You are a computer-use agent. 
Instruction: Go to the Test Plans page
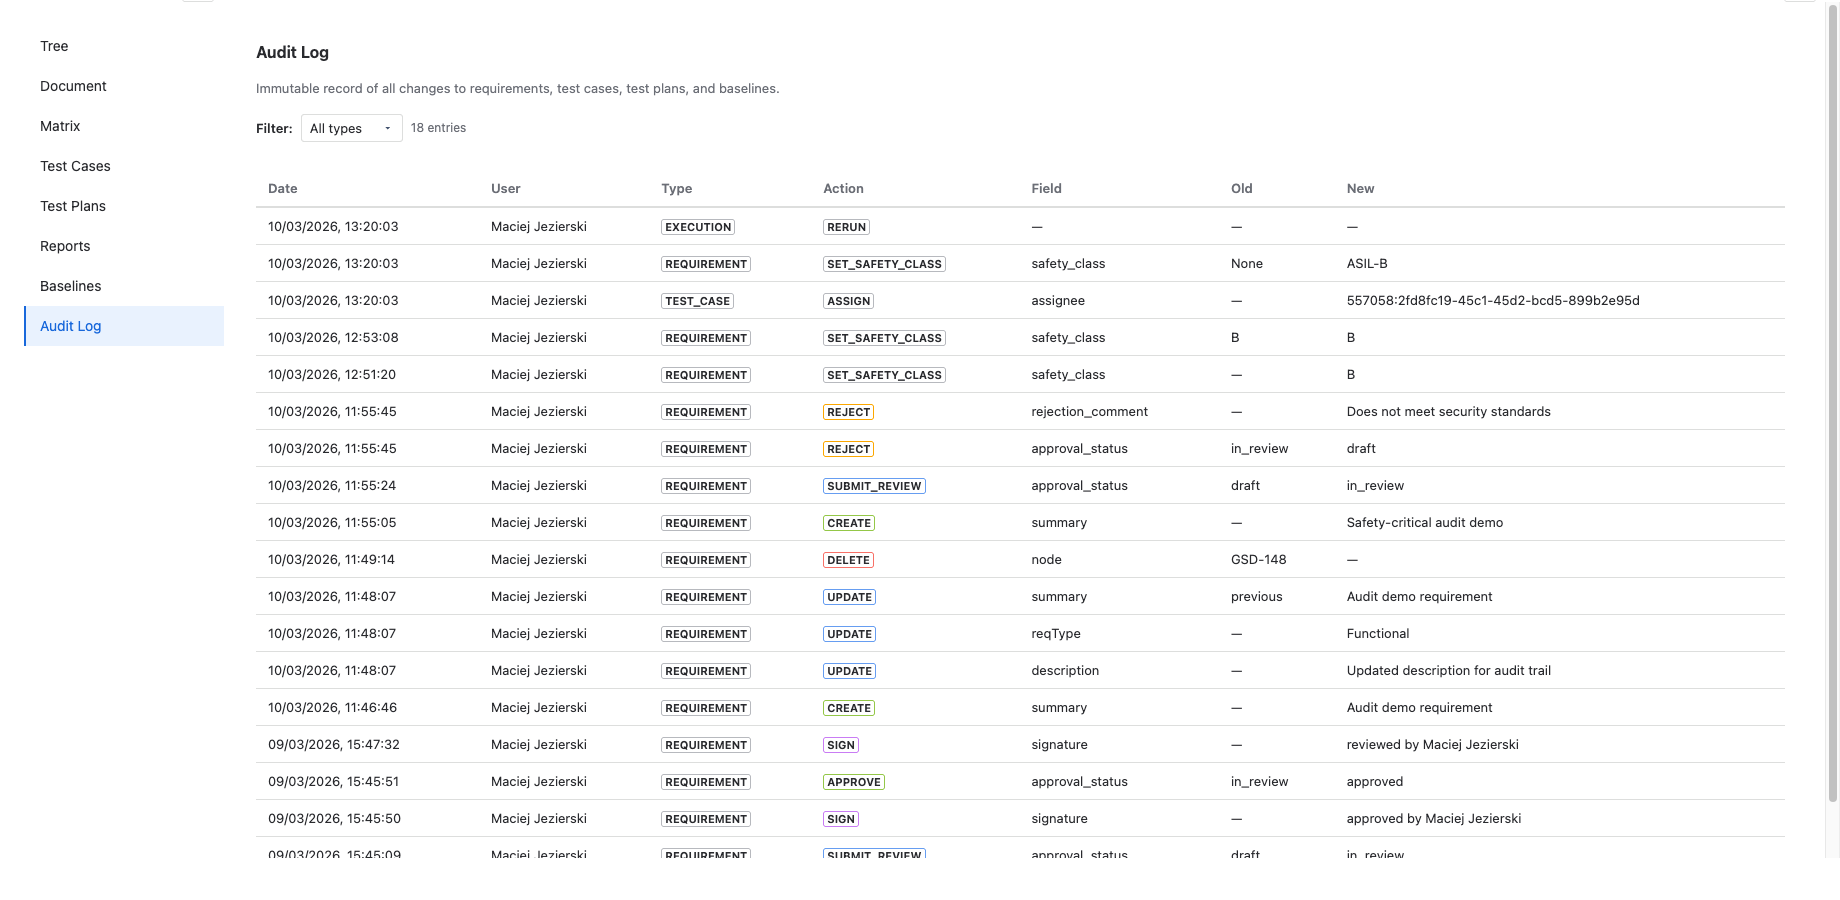click(x=72, y=206)
